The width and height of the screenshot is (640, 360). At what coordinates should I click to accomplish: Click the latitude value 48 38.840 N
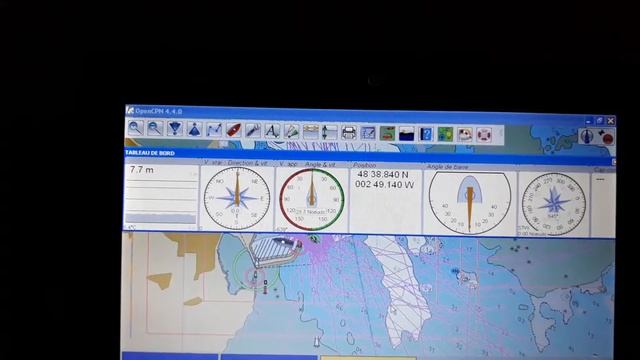pyautogui.click(x=382, y=175)
